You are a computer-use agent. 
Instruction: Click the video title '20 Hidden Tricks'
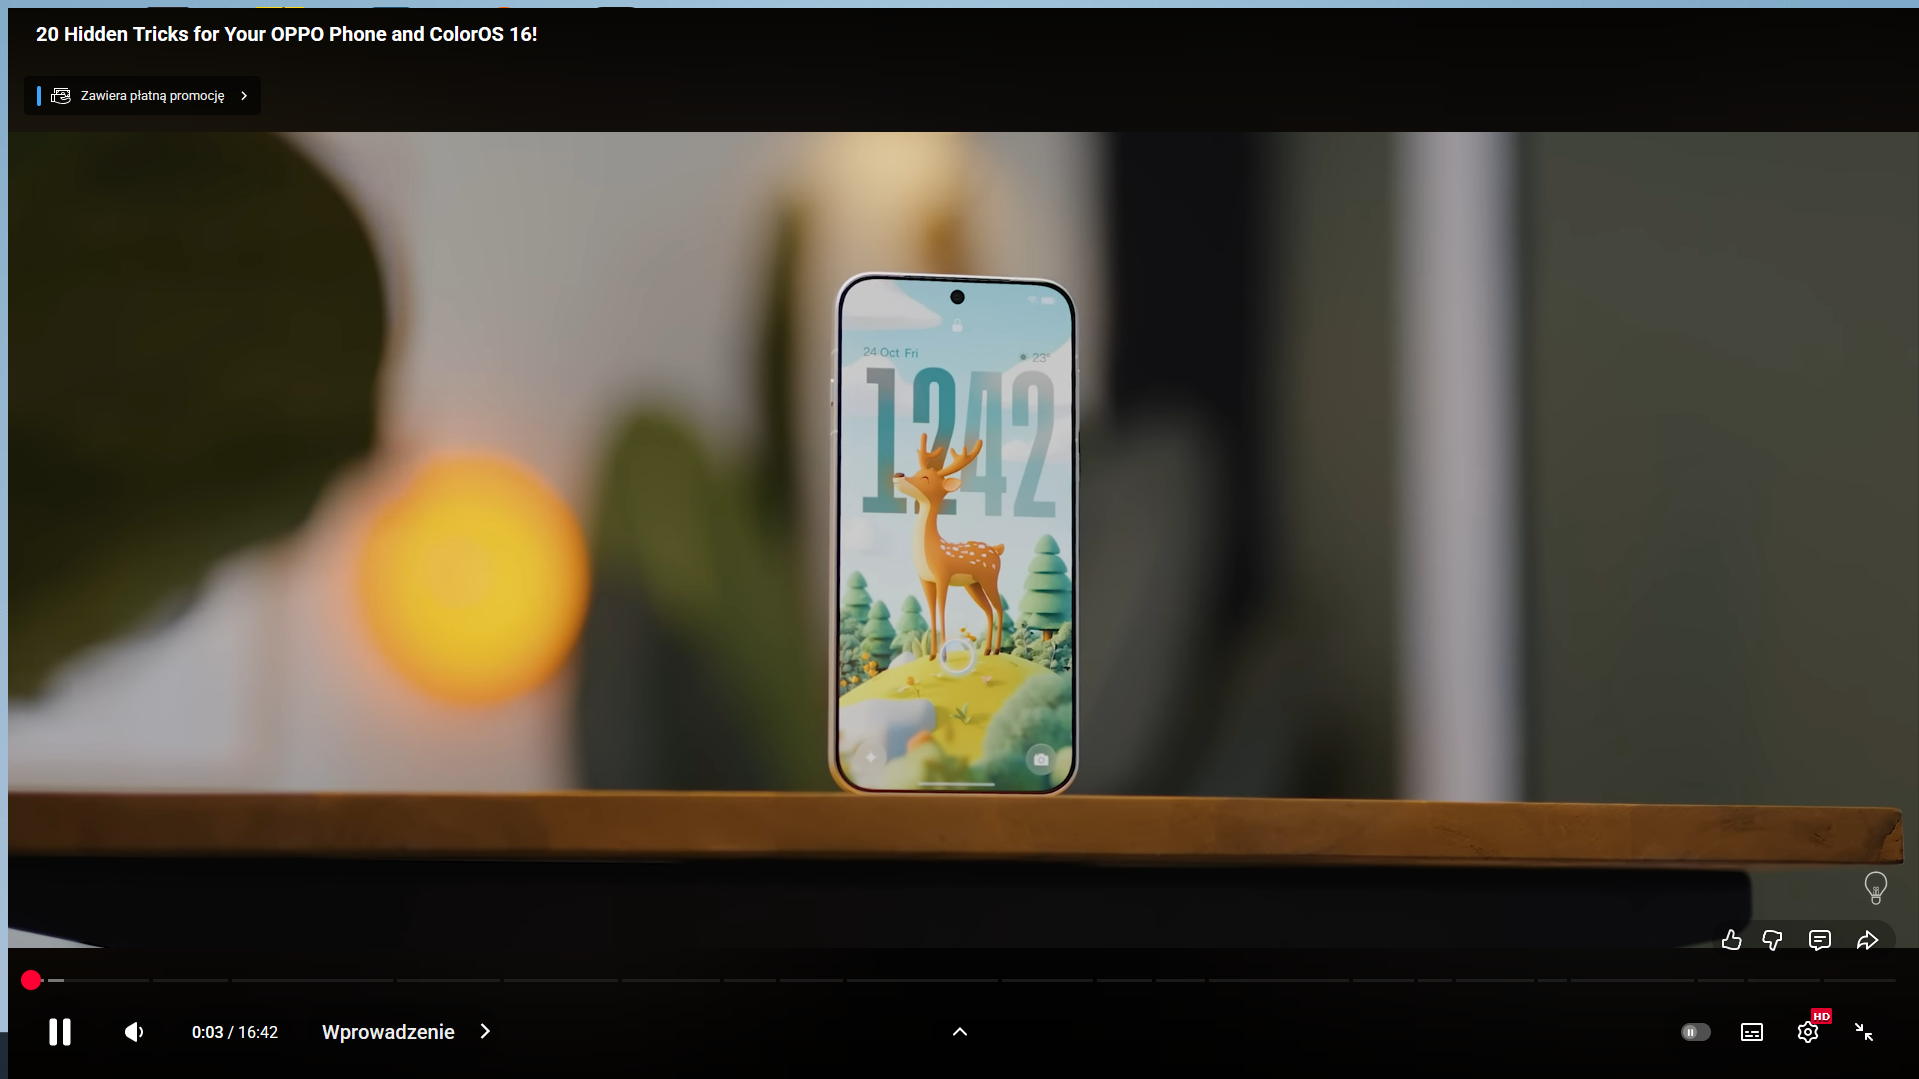point(287,34)
